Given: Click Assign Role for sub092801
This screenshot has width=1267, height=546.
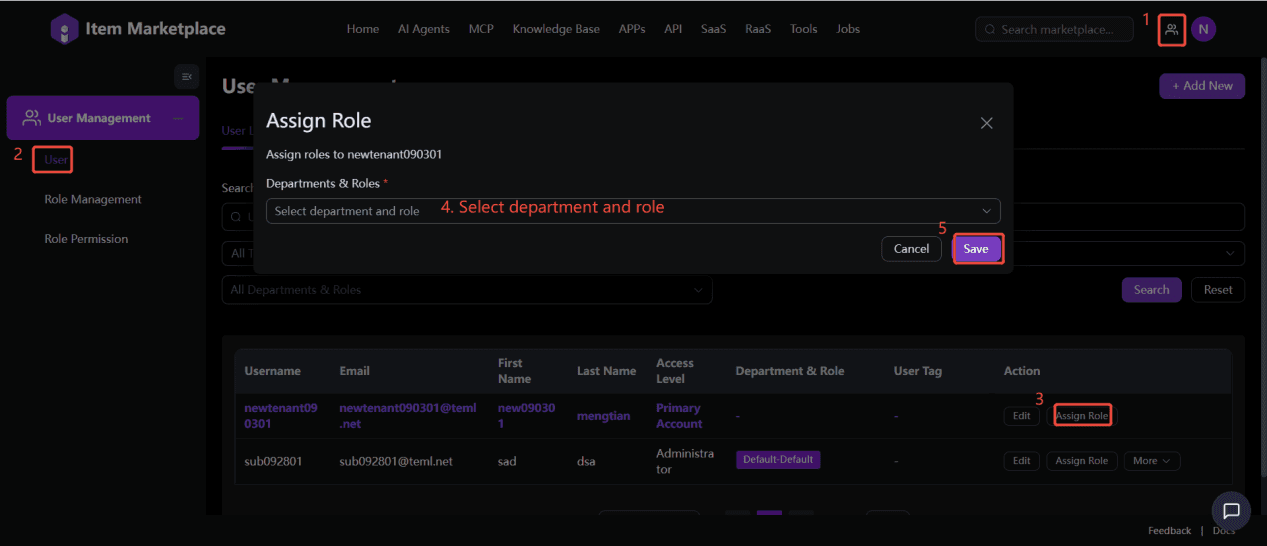Looking at the screenshot, I should coord(1081,461).
